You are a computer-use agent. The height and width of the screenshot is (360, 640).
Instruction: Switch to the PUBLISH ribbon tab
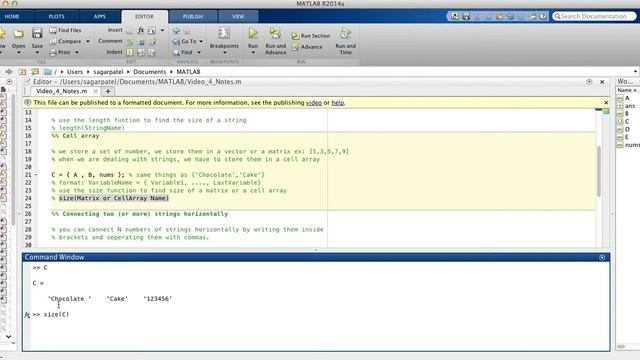pos(193,16)
